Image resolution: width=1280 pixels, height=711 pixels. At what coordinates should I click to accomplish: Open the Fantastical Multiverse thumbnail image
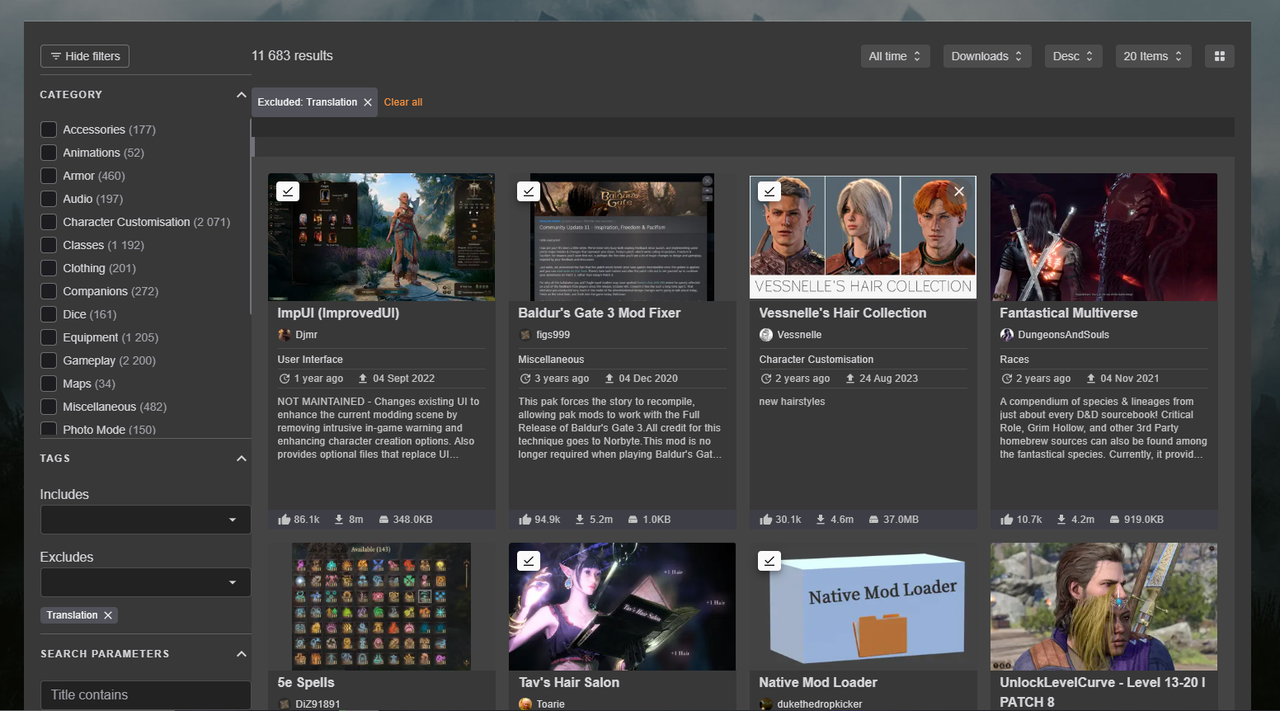1104,237
